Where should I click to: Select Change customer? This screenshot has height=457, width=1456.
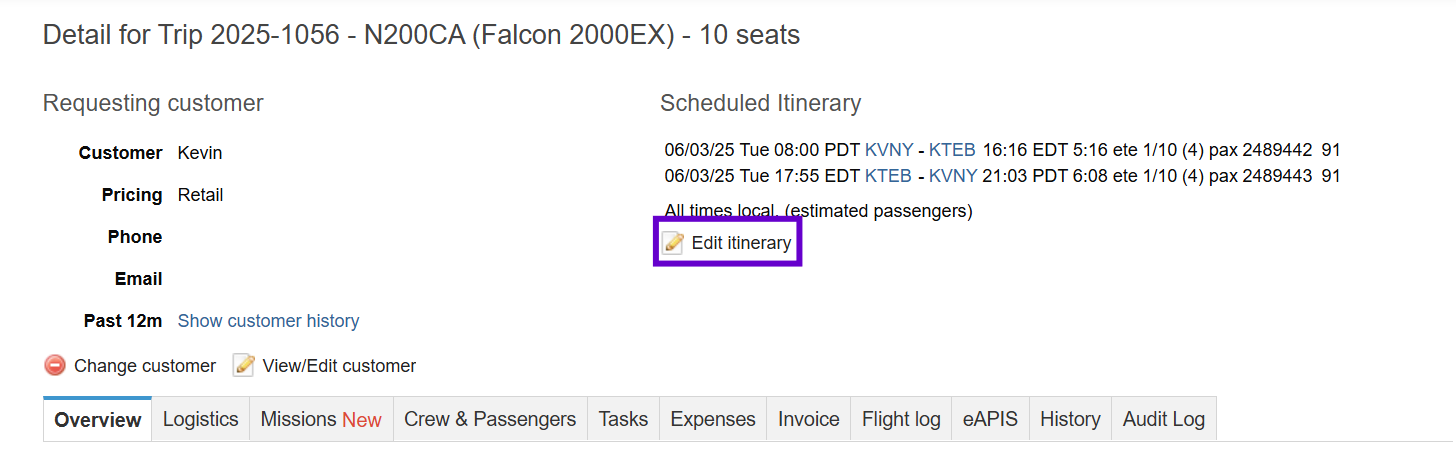tap(145, 366)
